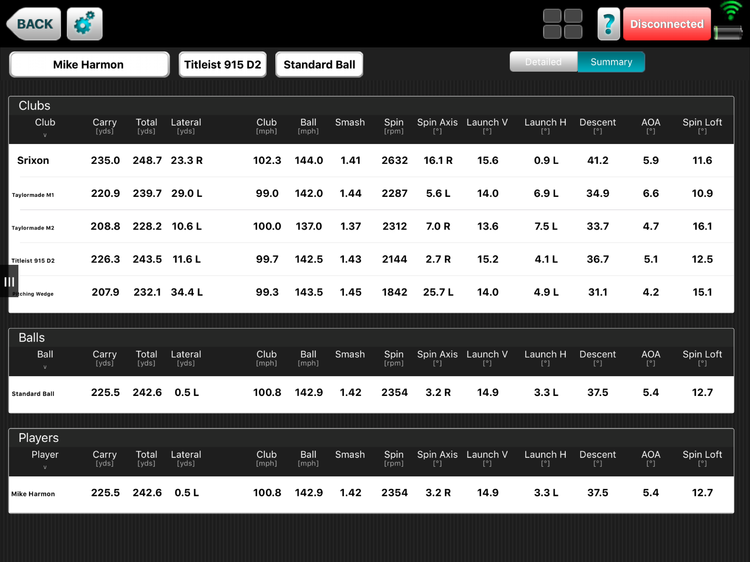This screenshot has width=750, height=562.
Task: Open the Standard Ball selector
Action: (x=319, y=65)
